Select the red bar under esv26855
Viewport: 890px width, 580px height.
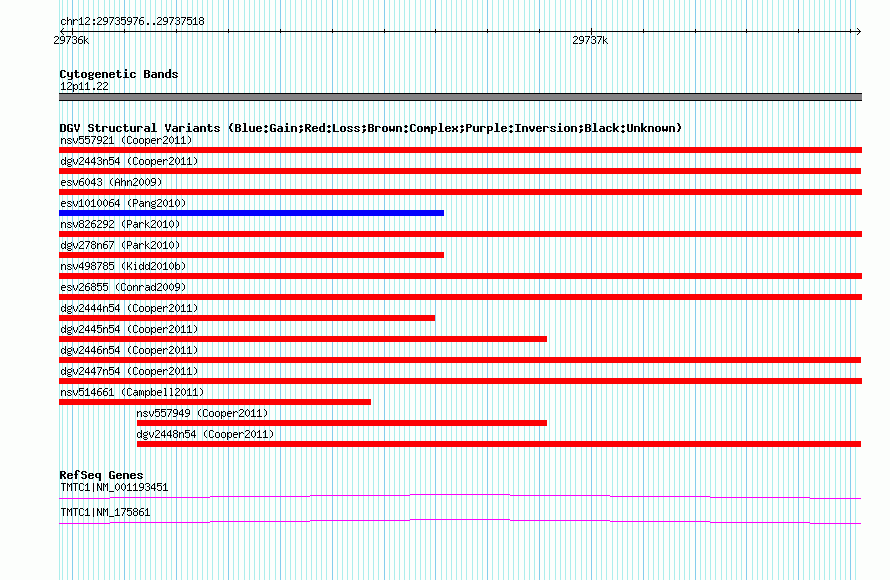click(460, 297)
